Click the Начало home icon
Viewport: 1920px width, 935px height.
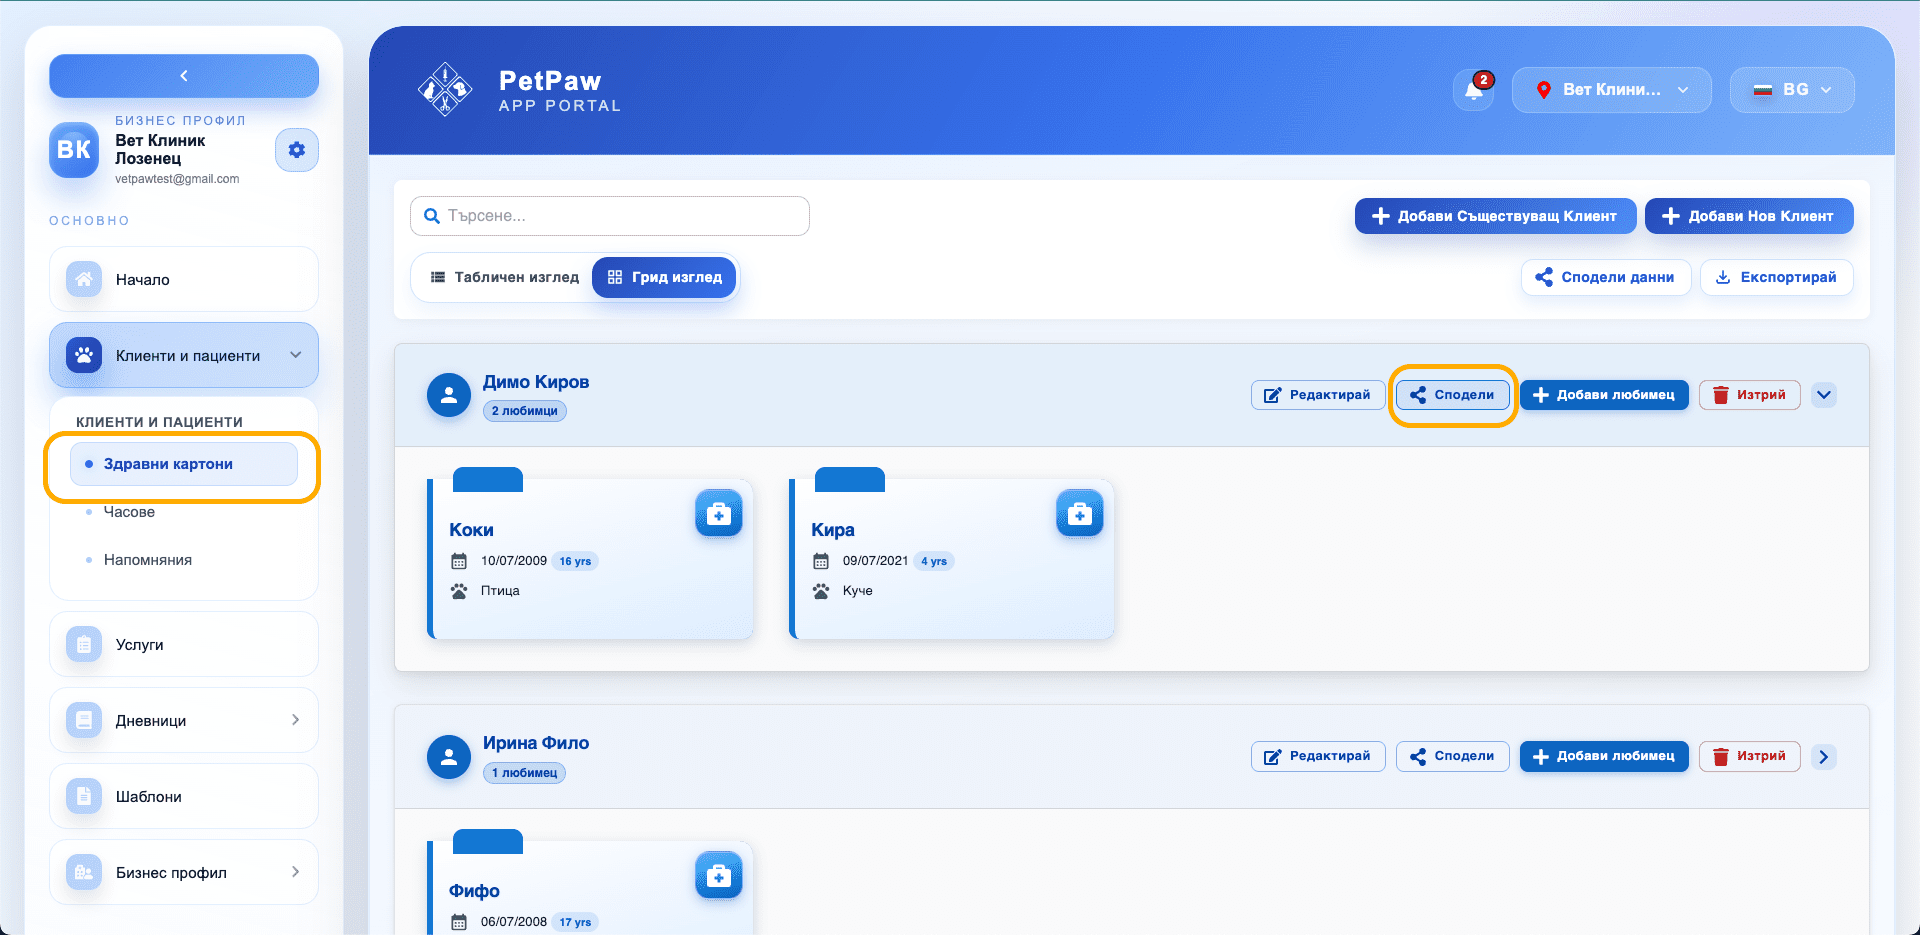[84, 279]
